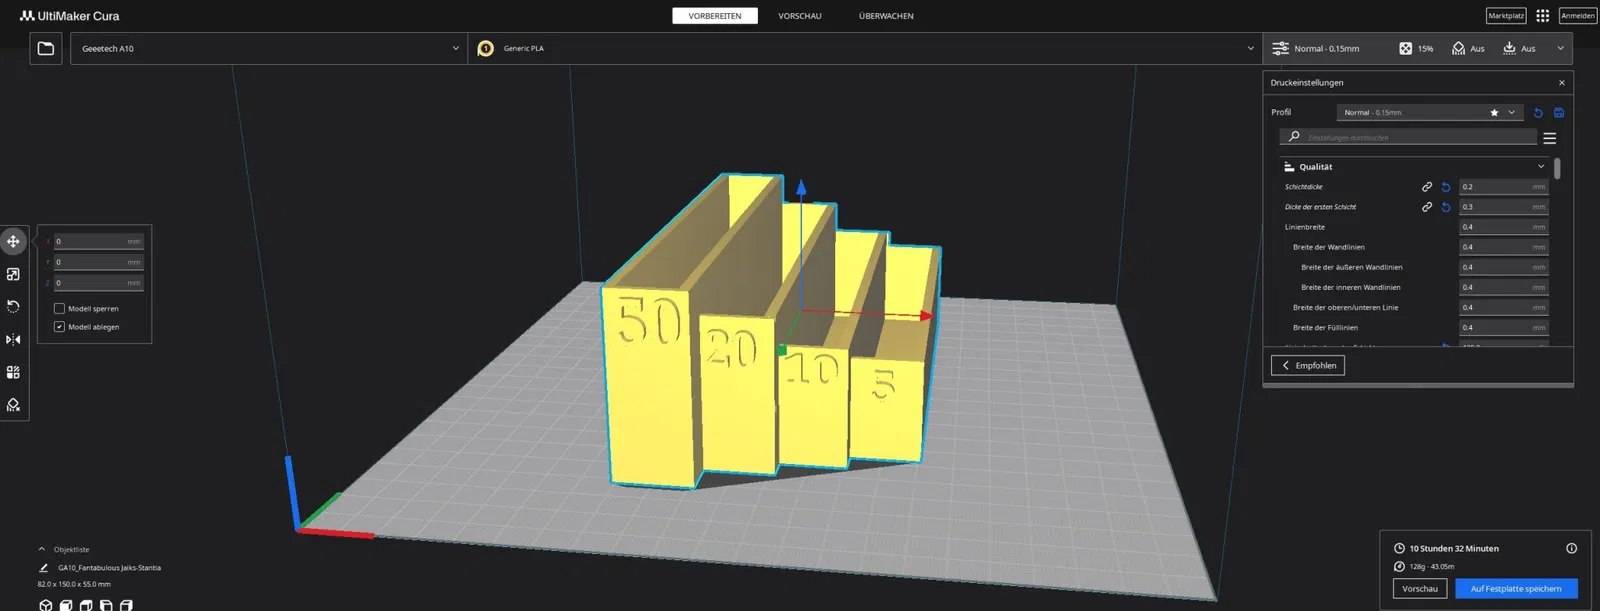The width and height of the screenshot is (1600, 611).
Task: Edit Schichtdicke value 0.2
Action: pos(1504,187)
